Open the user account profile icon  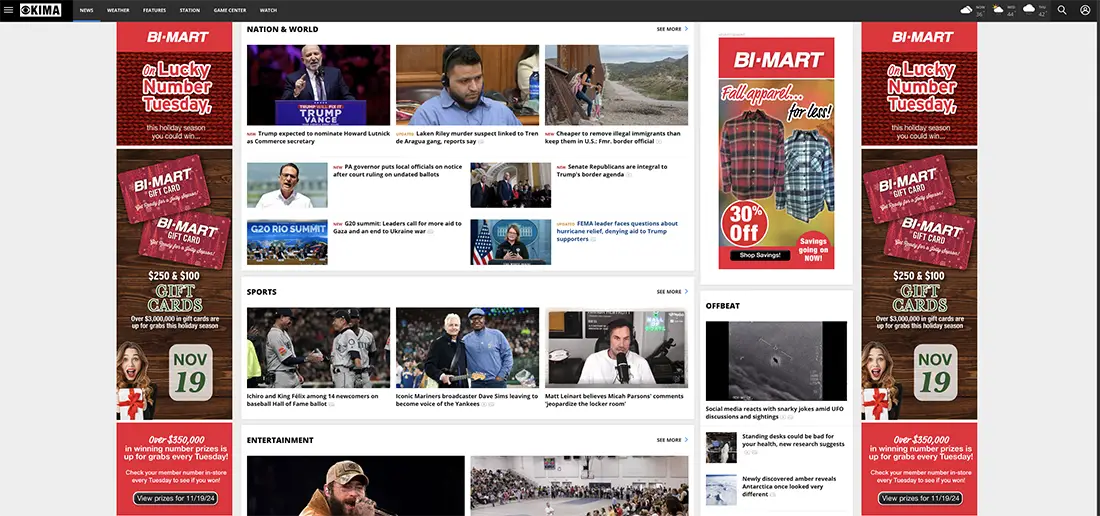1085,10
